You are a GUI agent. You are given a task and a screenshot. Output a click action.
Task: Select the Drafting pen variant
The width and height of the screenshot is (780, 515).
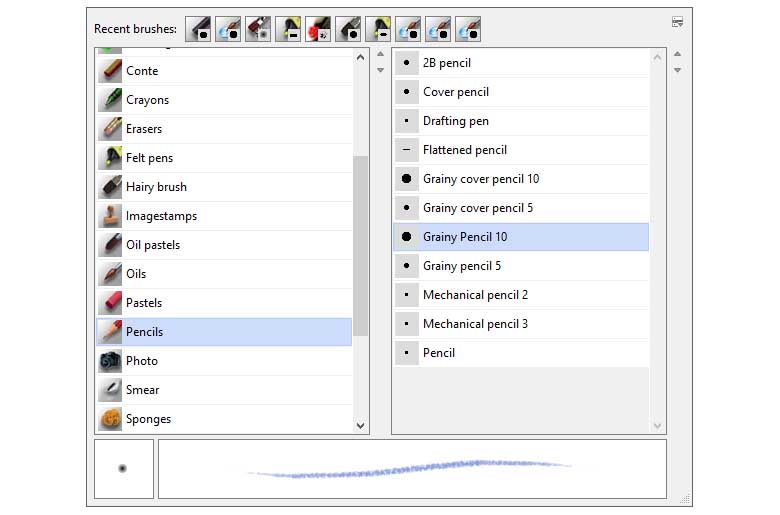(x=521, y=121)
